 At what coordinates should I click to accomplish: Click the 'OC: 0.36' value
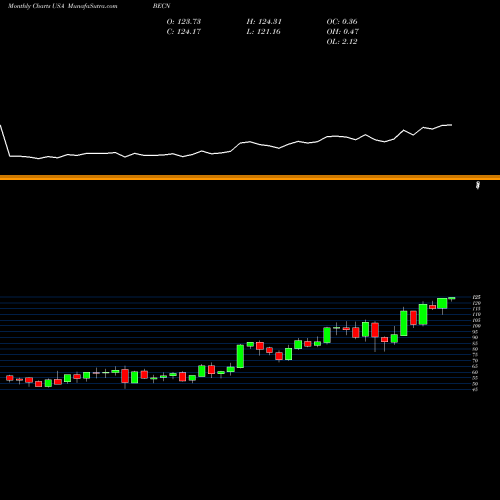[x=342, y=22]
